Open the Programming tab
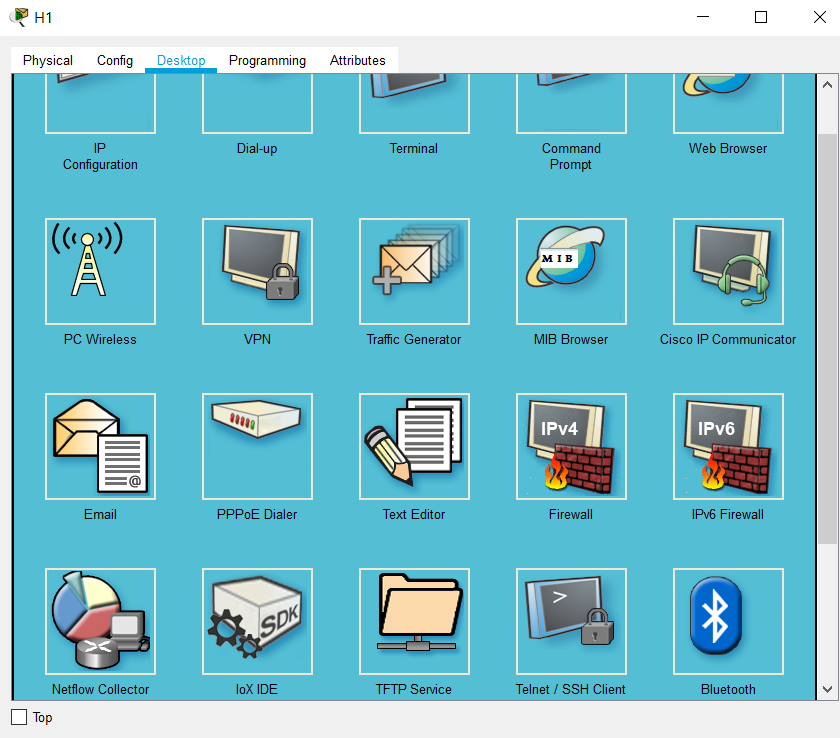This screenshot has width=840, height=738. 267,60
